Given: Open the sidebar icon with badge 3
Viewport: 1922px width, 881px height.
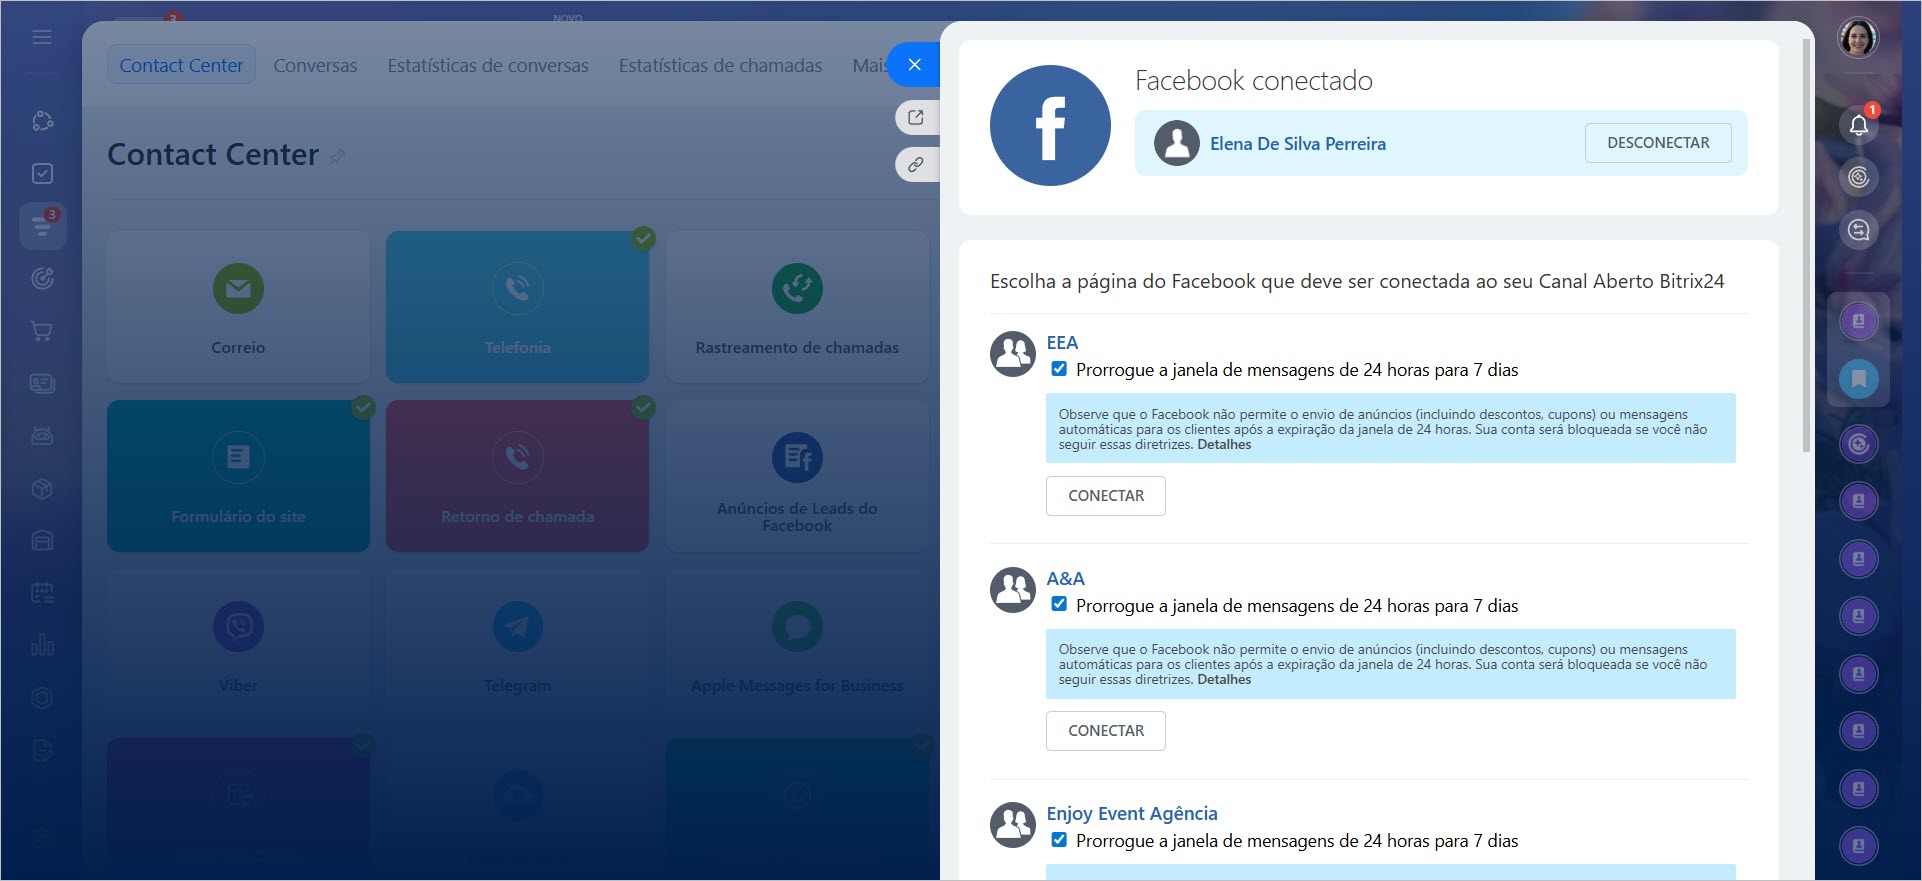Looking at the screenshot, I should [42, 226].
